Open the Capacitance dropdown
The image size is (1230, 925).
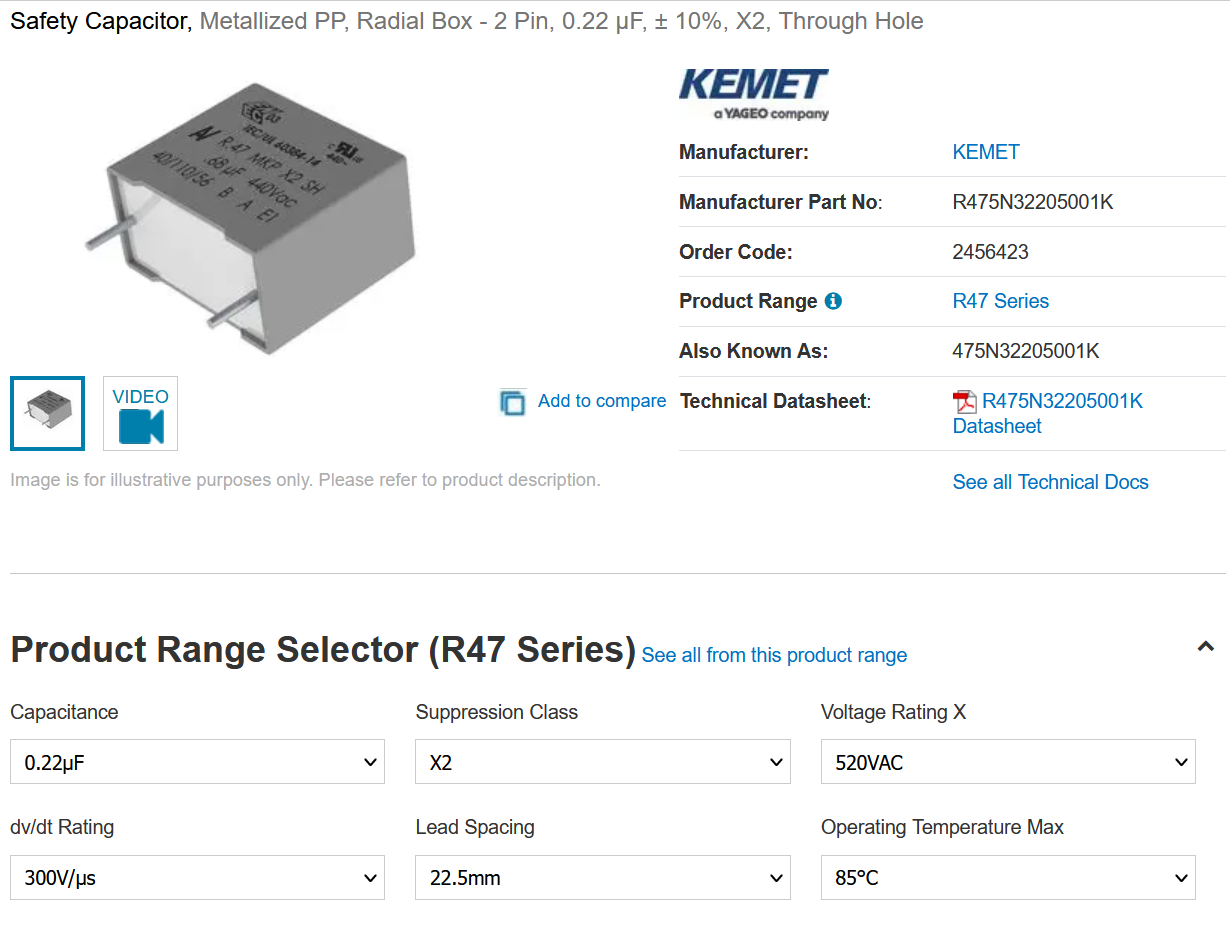197,762
